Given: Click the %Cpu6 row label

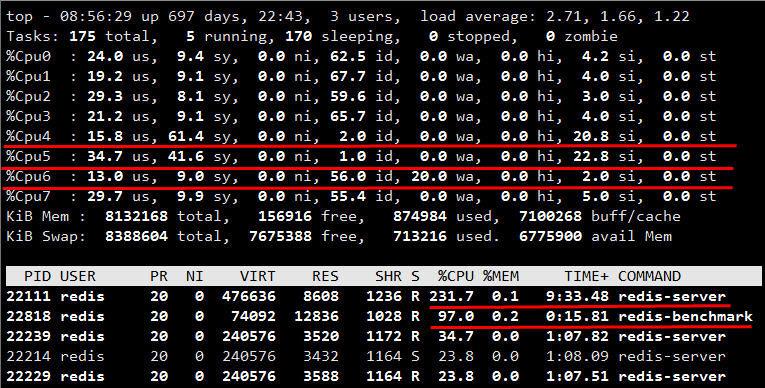Looking at the screenshot, I should pyautogui.click(x=28, y=176).
